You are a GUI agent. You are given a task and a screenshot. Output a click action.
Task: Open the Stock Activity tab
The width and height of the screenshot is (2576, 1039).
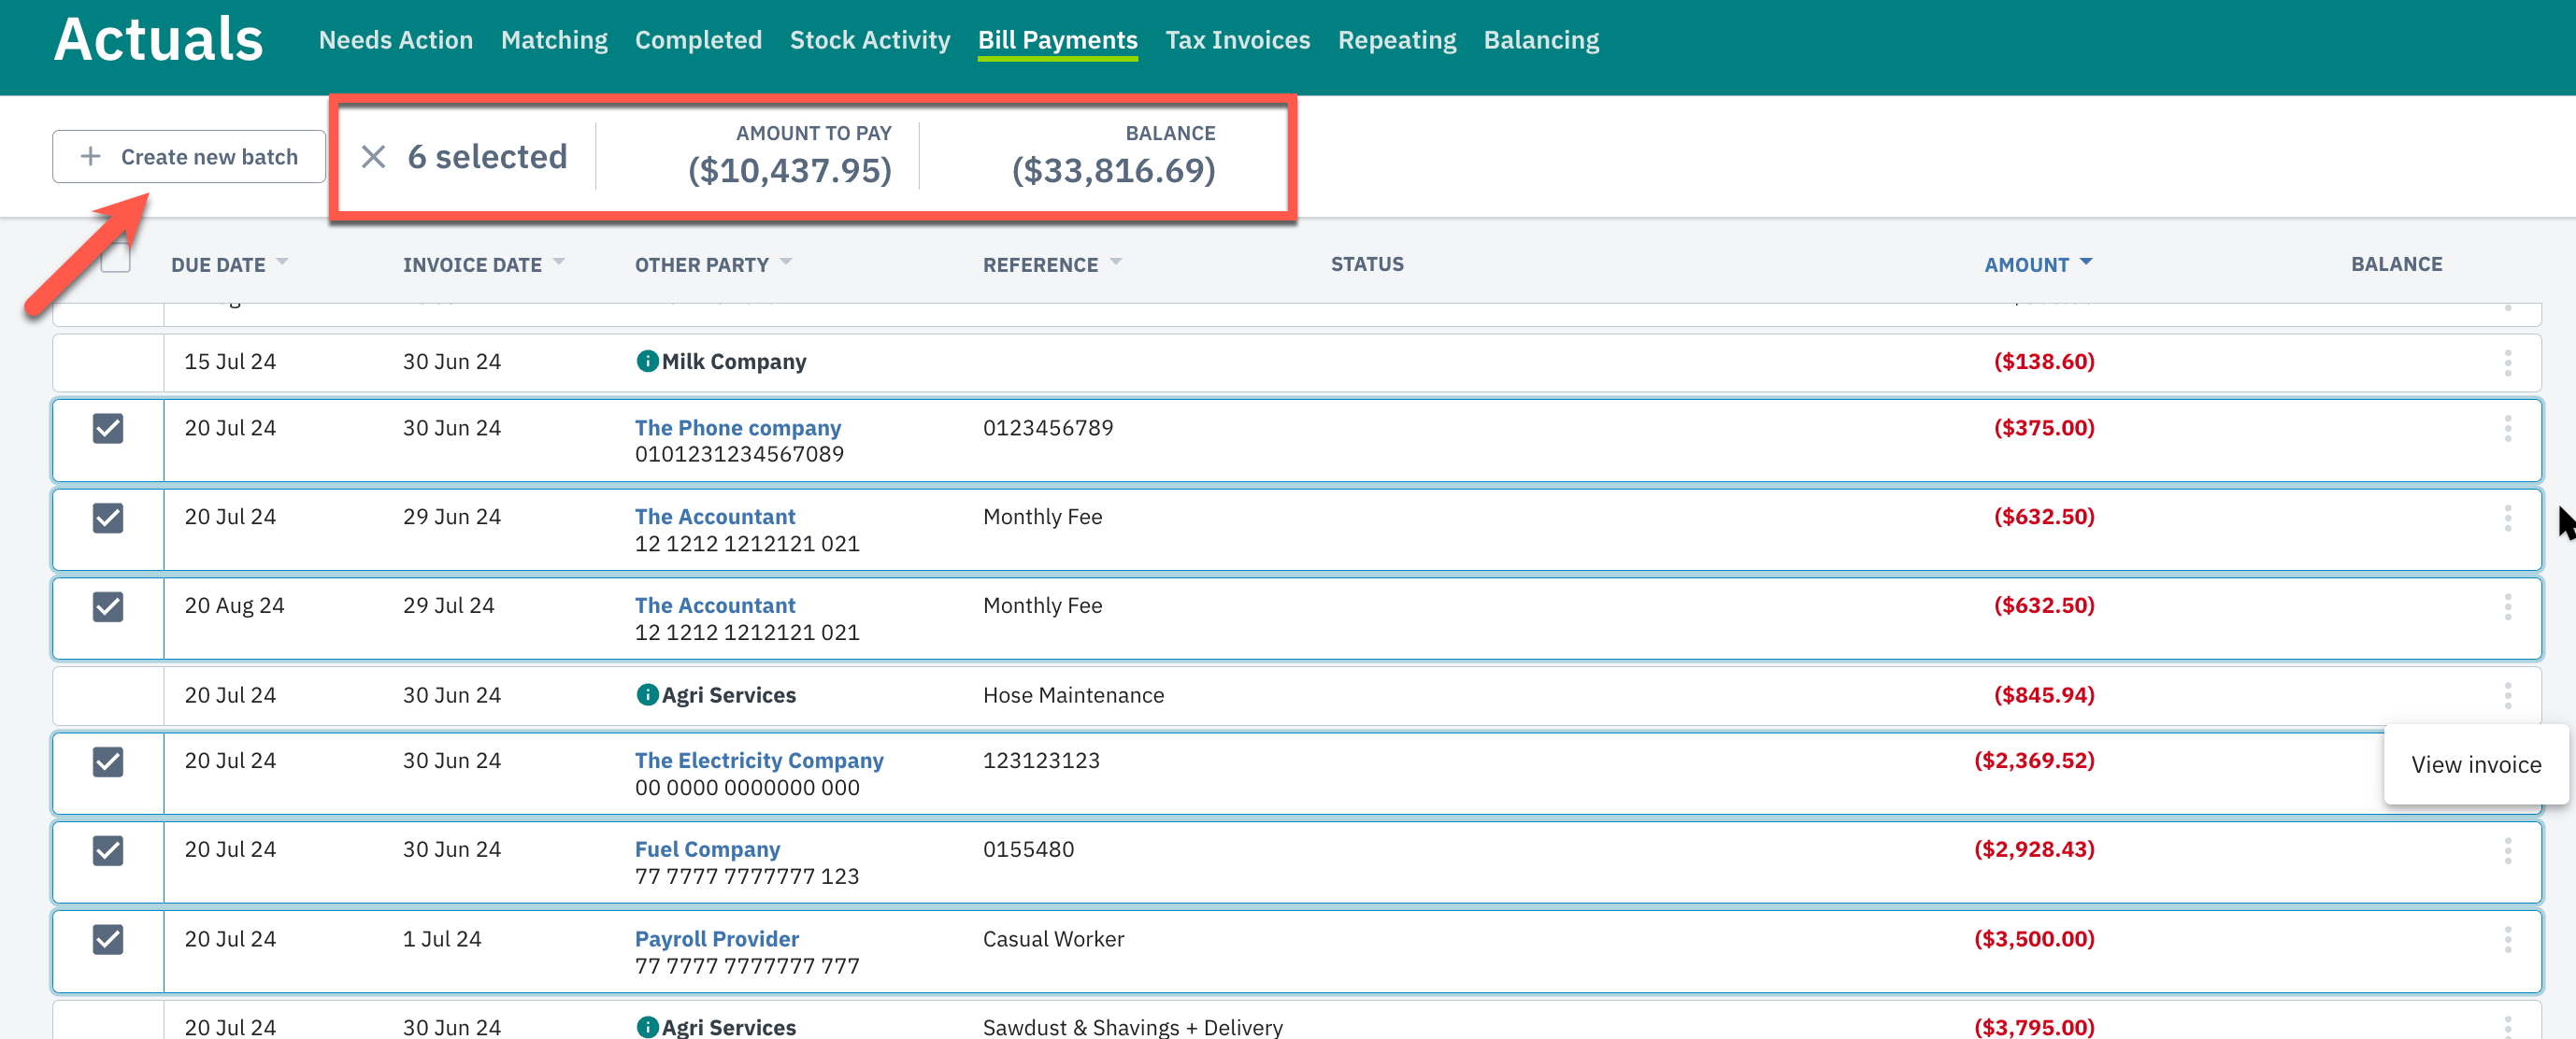(870, 40)
